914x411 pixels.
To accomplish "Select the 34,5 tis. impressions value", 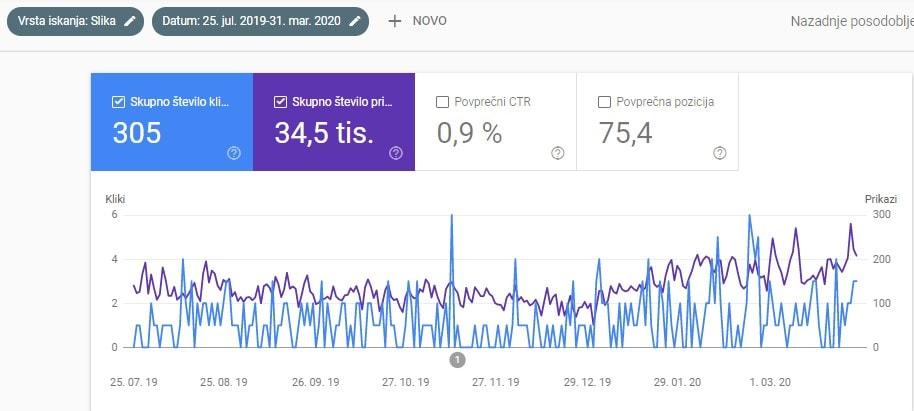I will (324, 134).
